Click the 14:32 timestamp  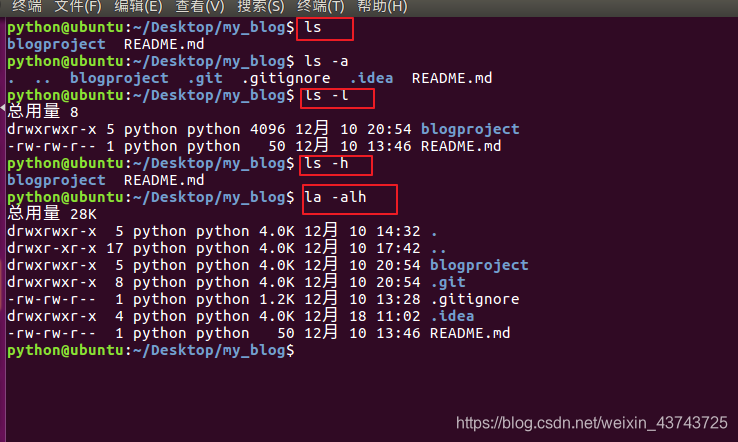click(x=398, y=232)
